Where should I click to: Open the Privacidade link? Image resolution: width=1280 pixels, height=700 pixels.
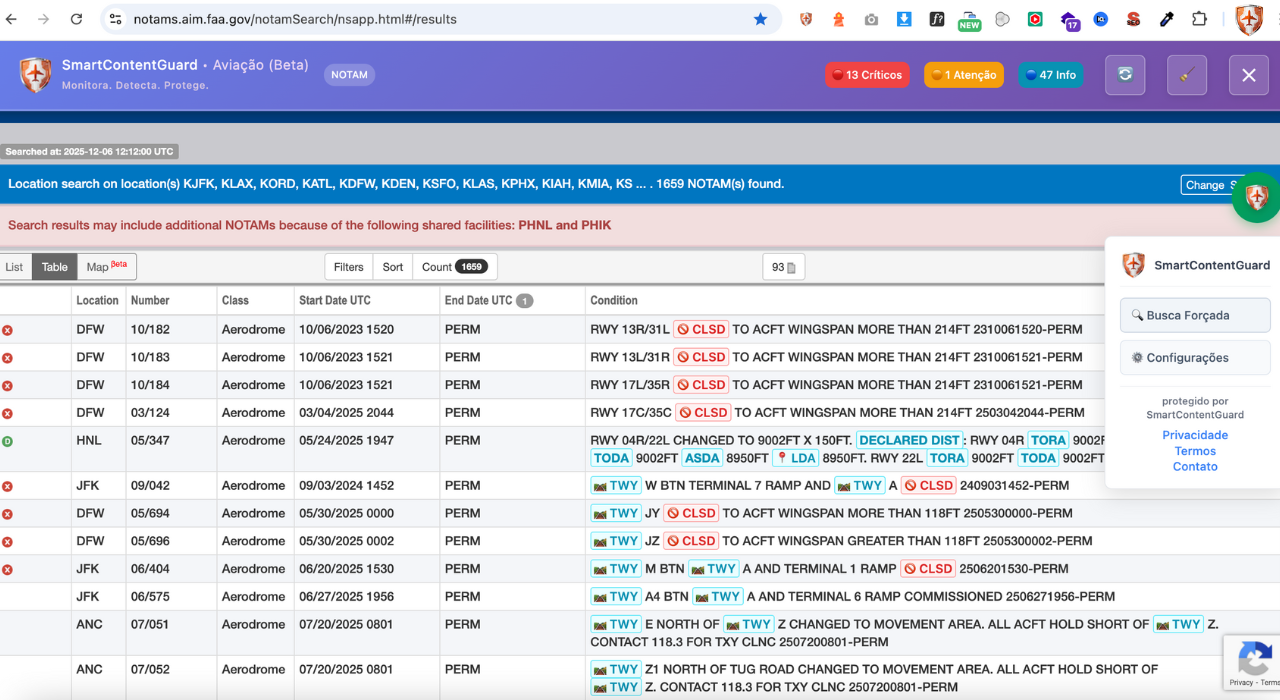(1195, 435)
